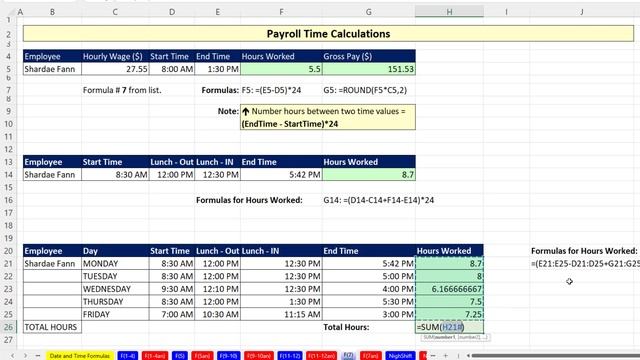This screenshot has width=640, height=360.
Task: Select the FRIDAY cell
Action: (115, 314)
